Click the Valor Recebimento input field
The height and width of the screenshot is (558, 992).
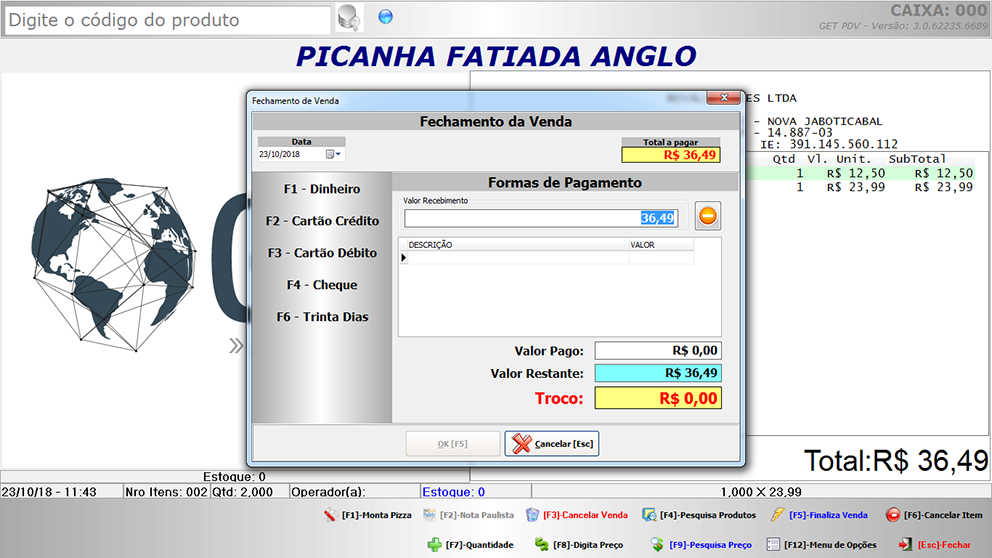540,218
